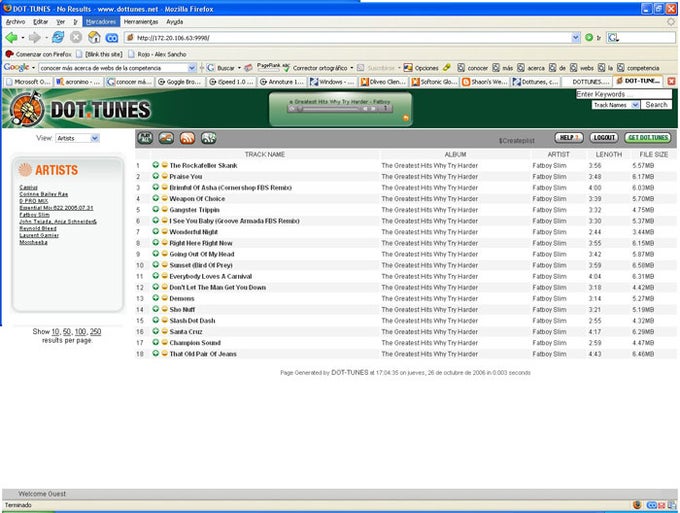Click green play icon for Wonderful Night
680x513 pixels.
(155, 232)
